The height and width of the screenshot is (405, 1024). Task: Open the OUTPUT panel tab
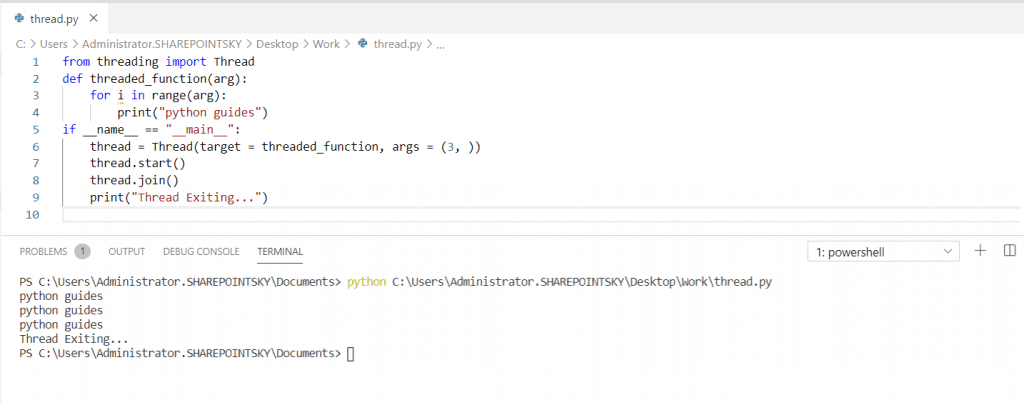coord(126,251)
